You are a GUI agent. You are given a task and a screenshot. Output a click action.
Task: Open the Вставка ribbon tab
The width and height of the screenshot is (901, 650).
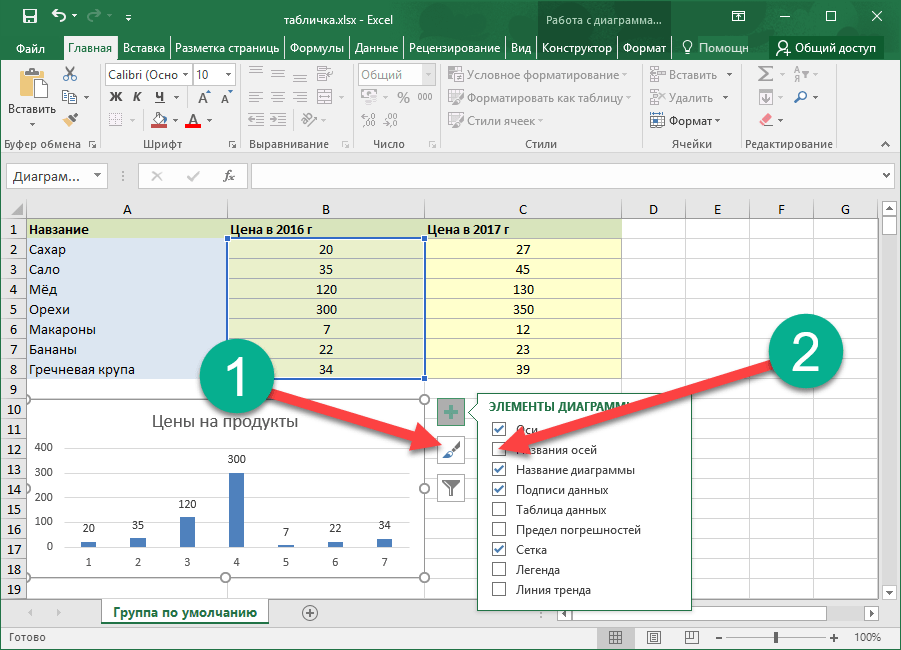[144, 48]
